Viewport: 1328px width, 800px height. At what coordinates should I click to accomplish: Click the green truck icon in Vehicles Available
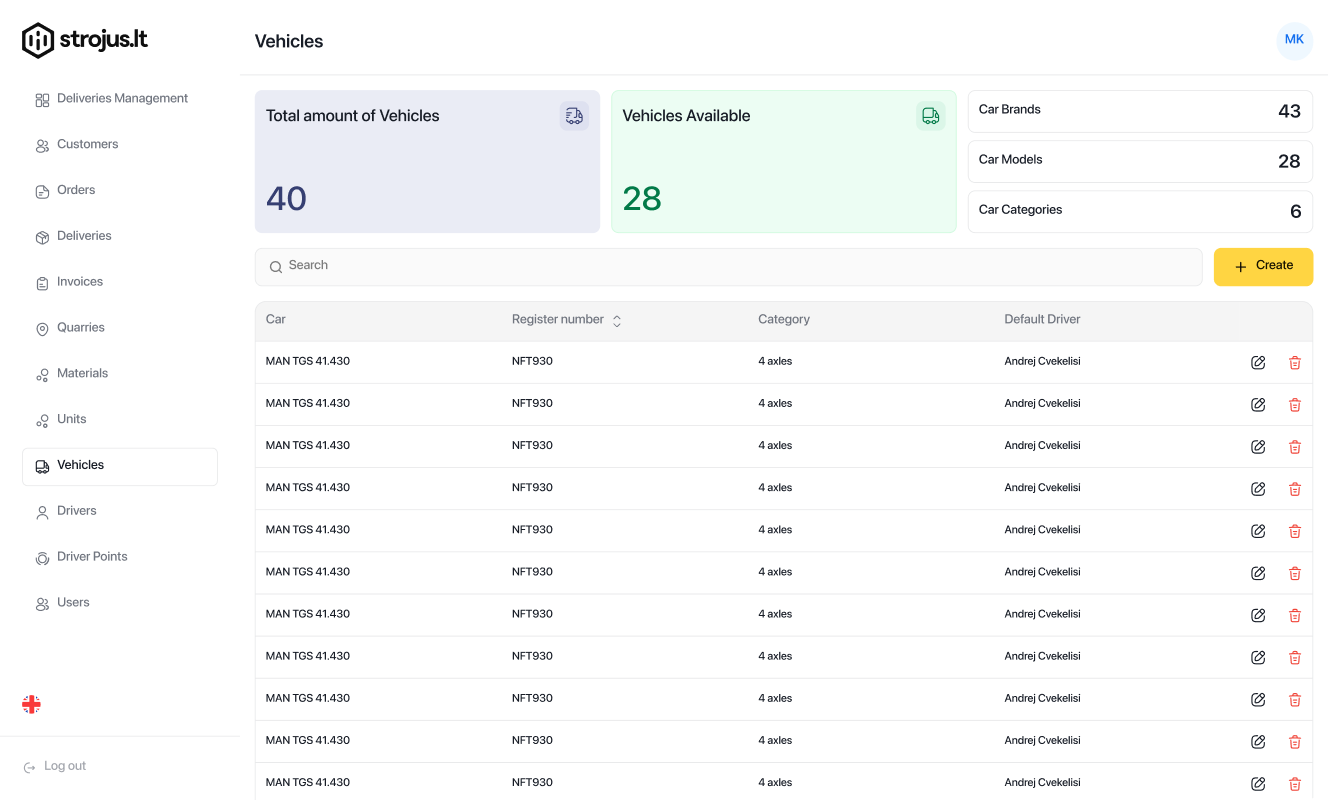[x=931, y=116]
